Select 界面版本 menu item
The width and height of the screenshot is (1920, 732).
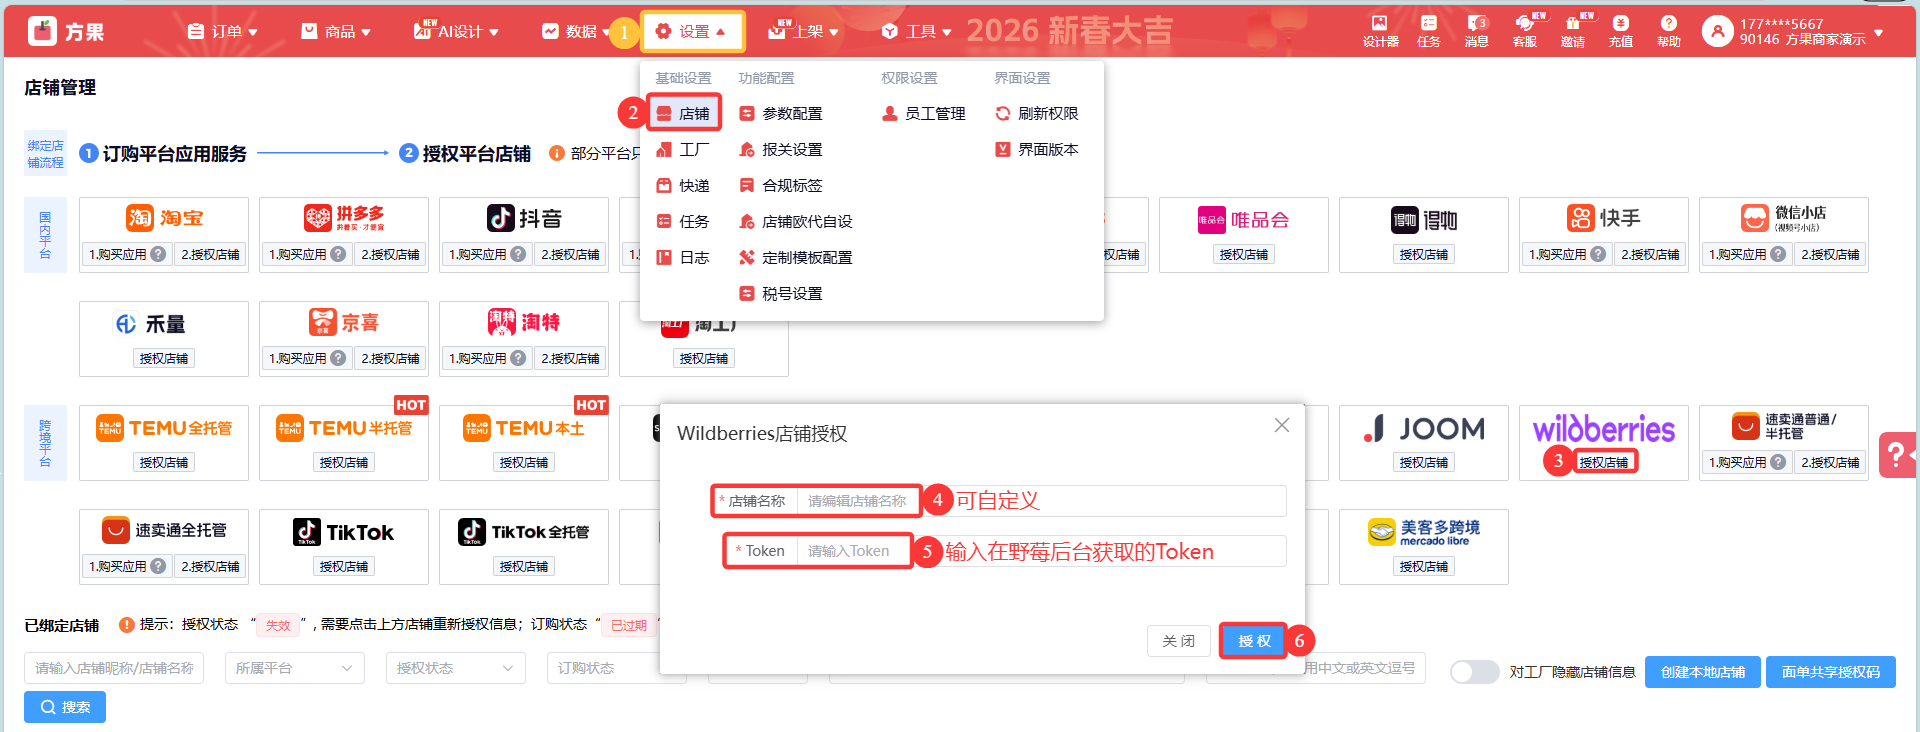[x=1037, y=150]
